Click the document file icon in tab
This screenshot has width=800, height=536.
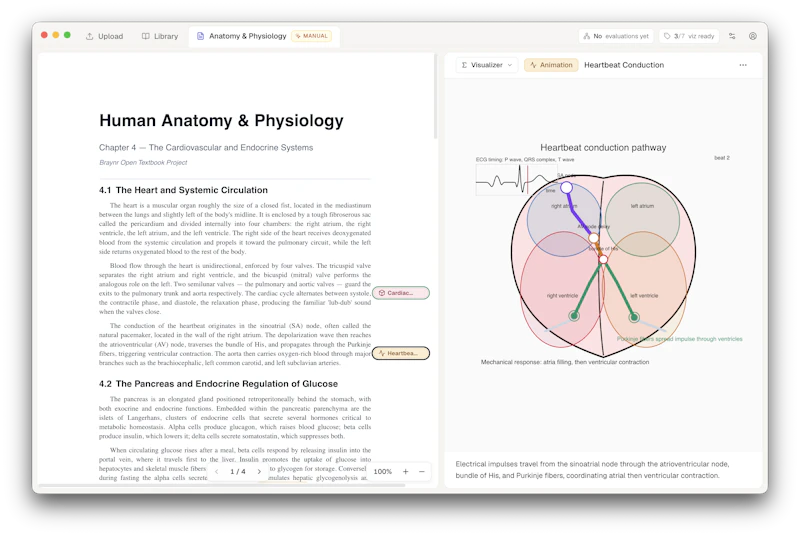coord(201,36)
